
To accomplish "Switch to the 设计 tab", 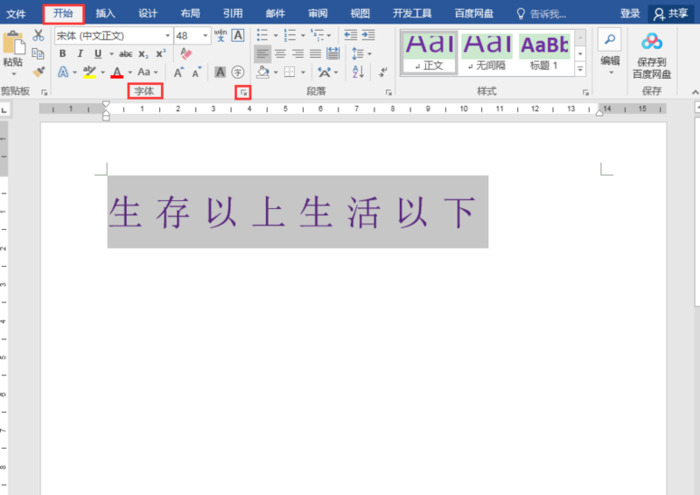I will (x=148, y=14).
